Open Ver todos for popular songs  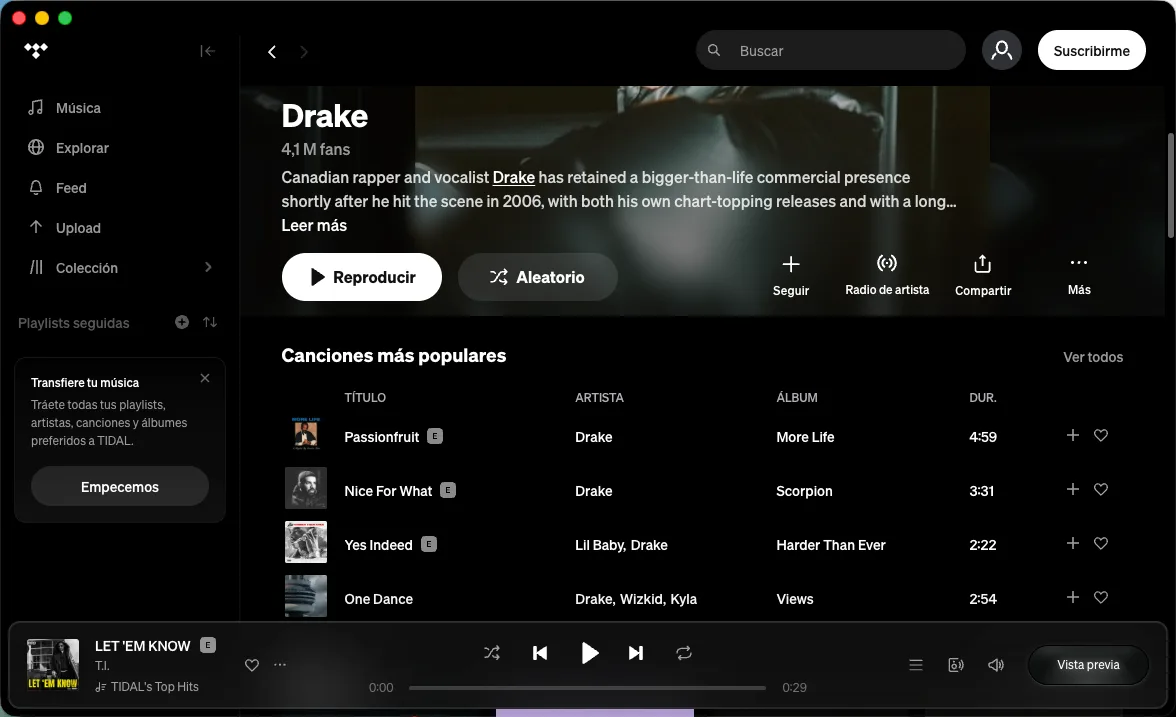(x=1093, y=357)
